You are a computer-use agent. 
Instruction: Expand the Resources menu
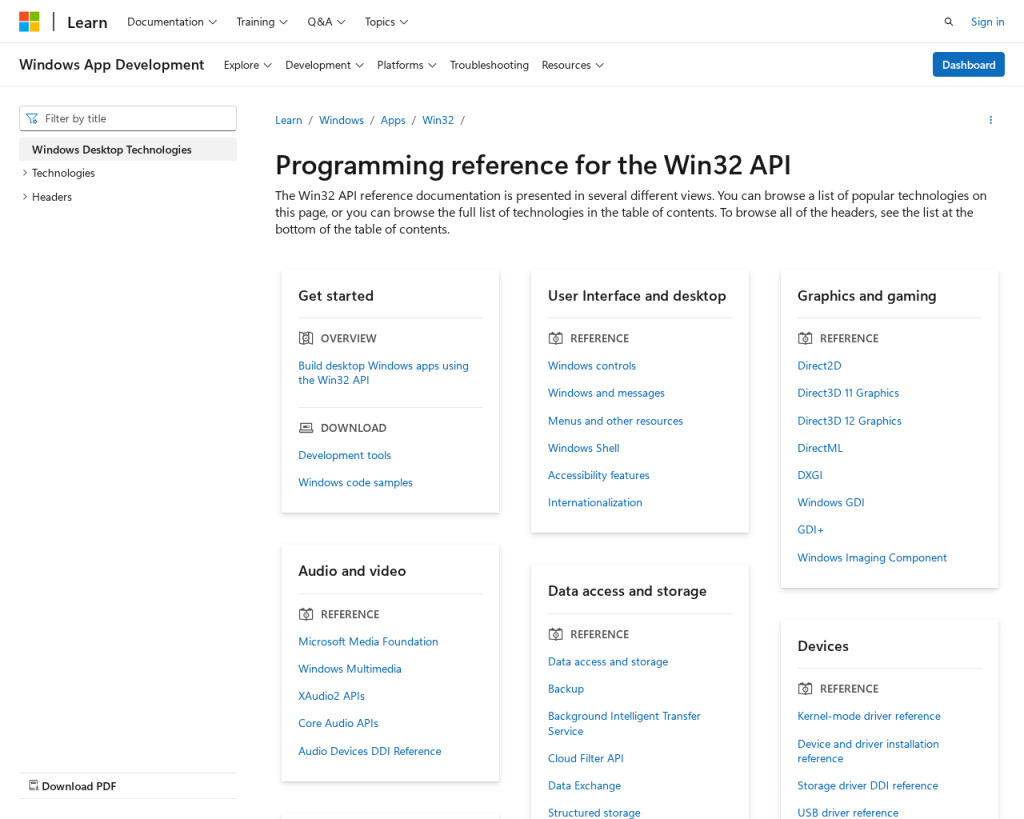572,65
